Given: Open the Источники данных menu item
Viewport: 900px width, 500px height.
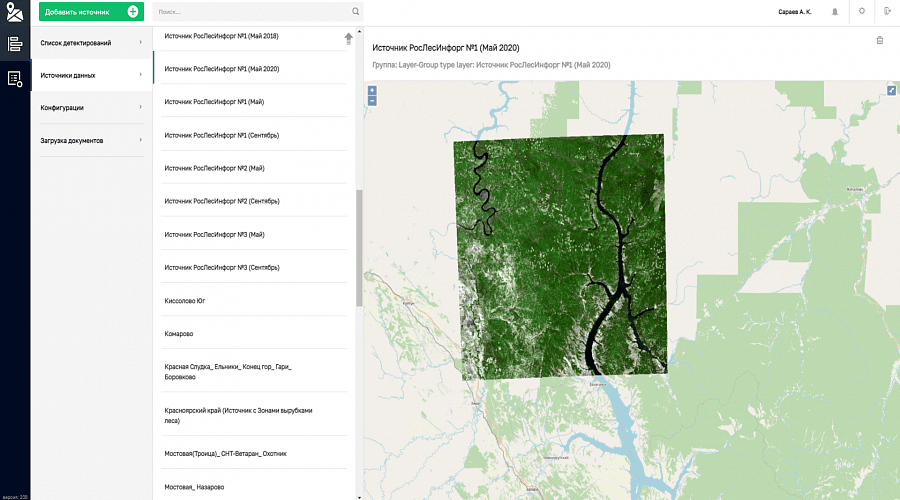Looking at the screenshot, I should point(91,75).
